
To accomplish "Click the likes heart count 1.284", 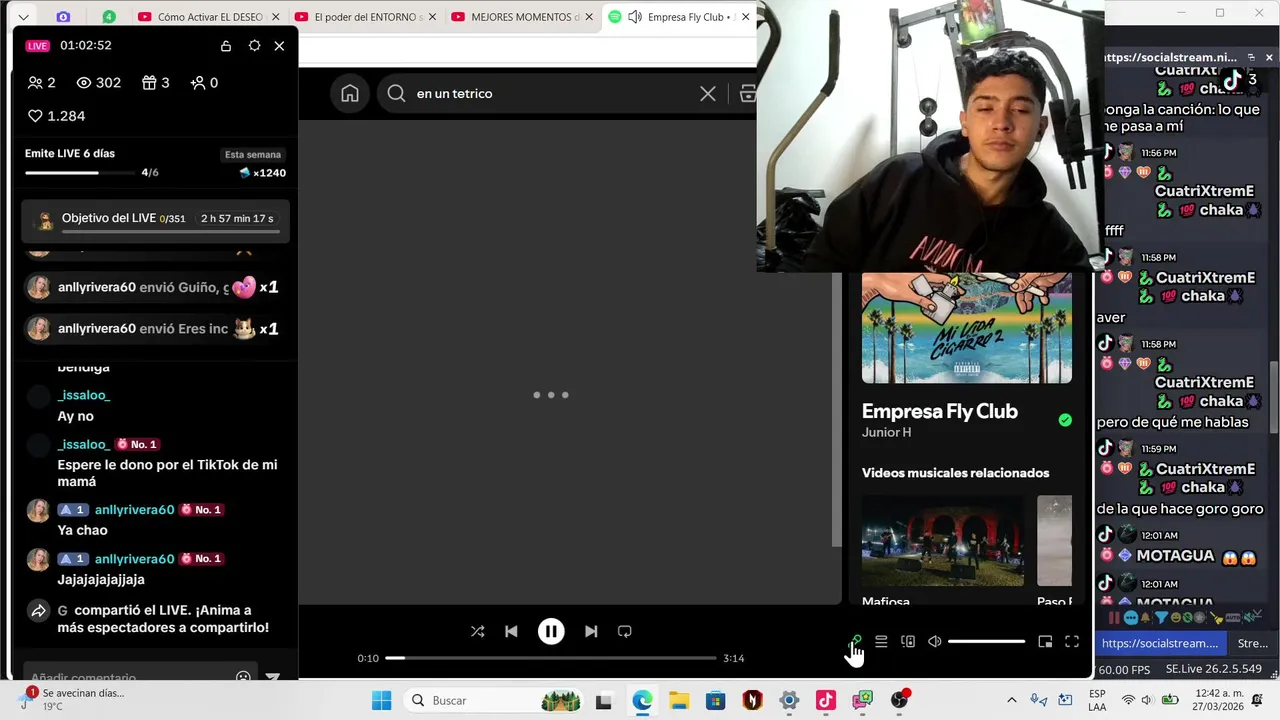I will point(56,116).
